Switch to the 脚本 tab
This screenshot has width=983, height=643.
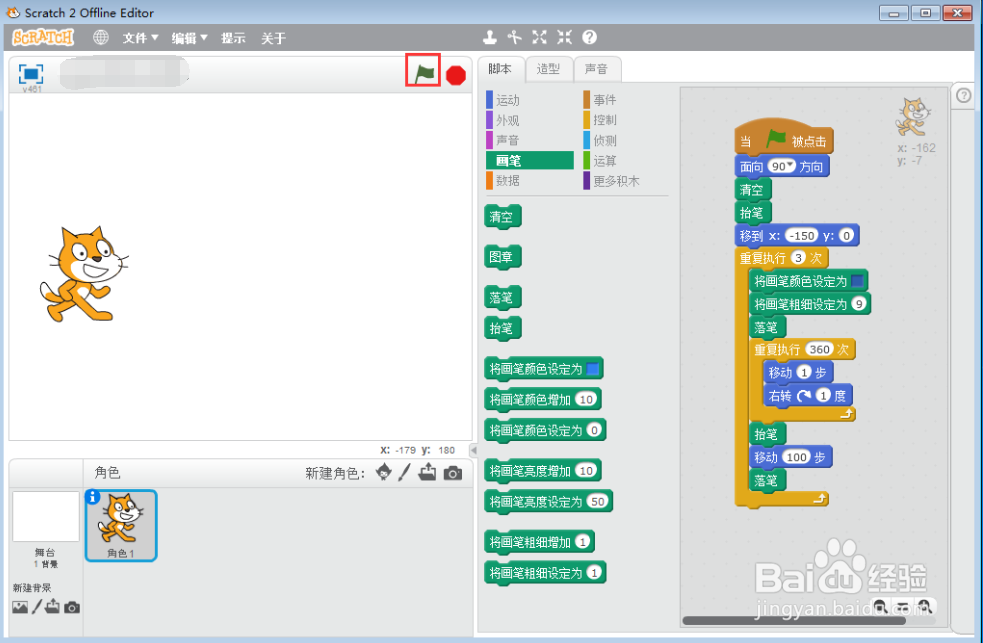point(500,69)
